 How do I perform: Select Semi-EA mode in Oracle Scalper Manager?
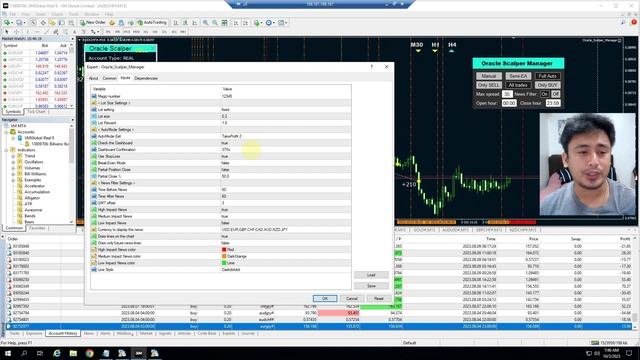[x=518, y=76]
